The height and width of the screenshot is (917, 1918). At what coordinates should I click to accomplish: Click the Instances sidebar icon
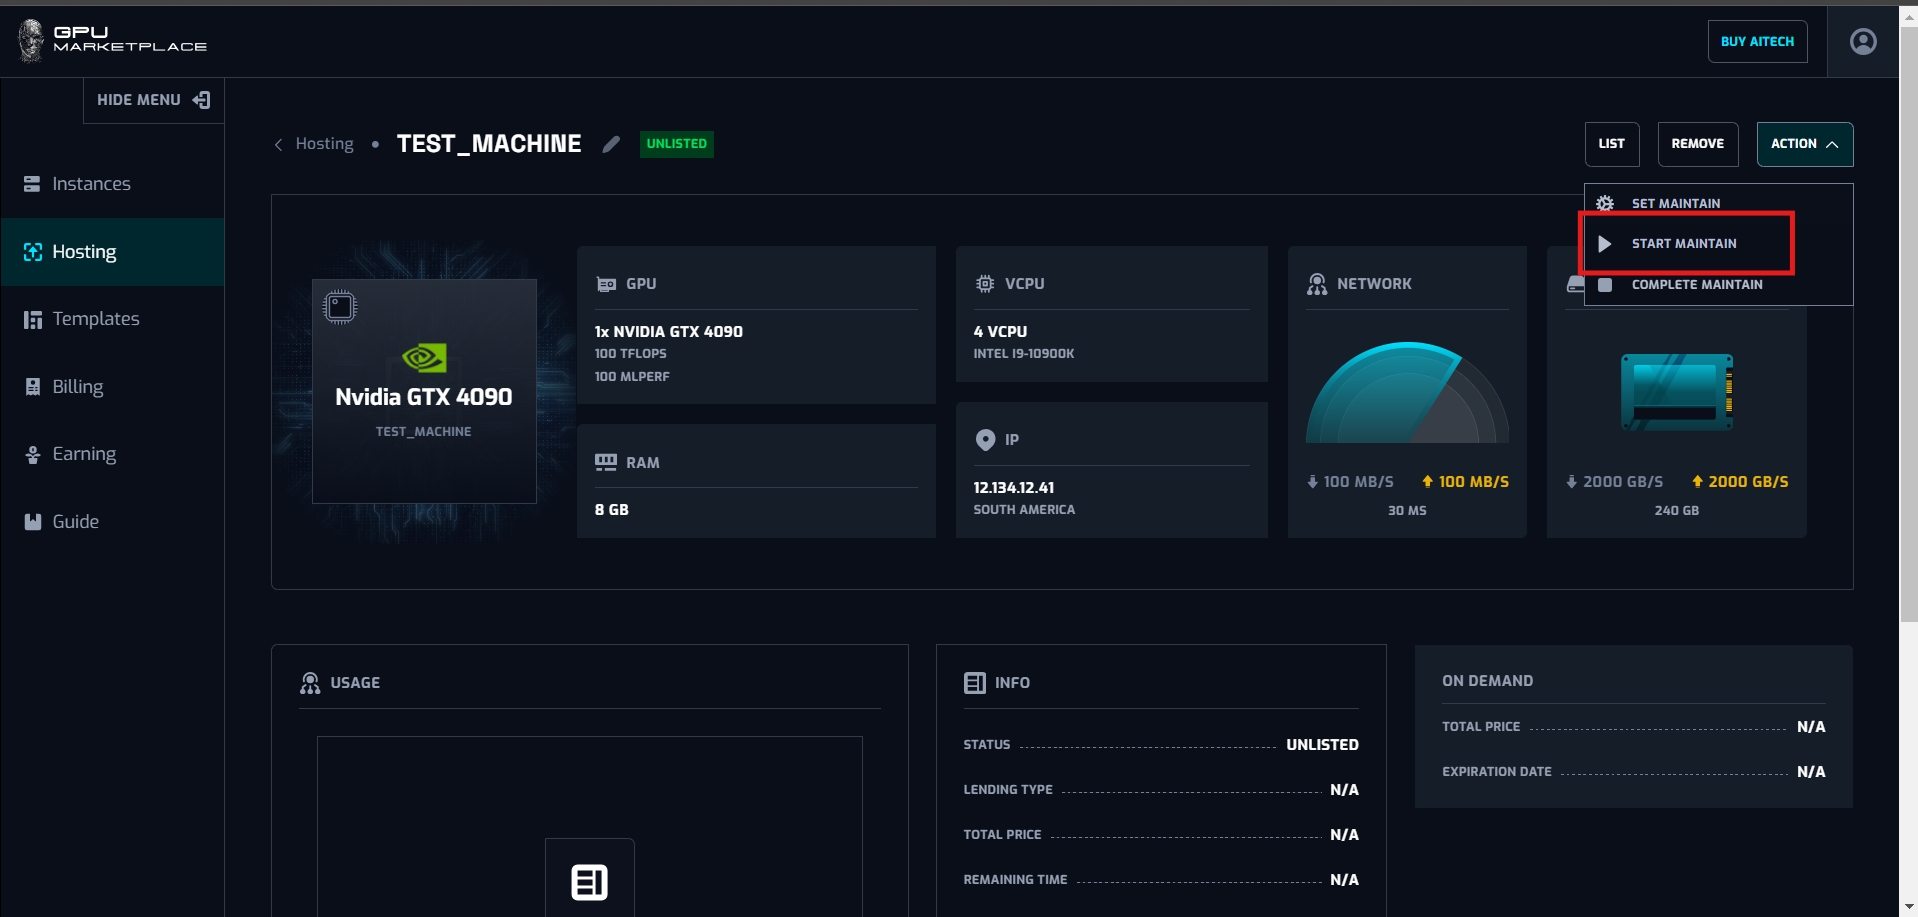pyautogui.click(x=32, y=184)
